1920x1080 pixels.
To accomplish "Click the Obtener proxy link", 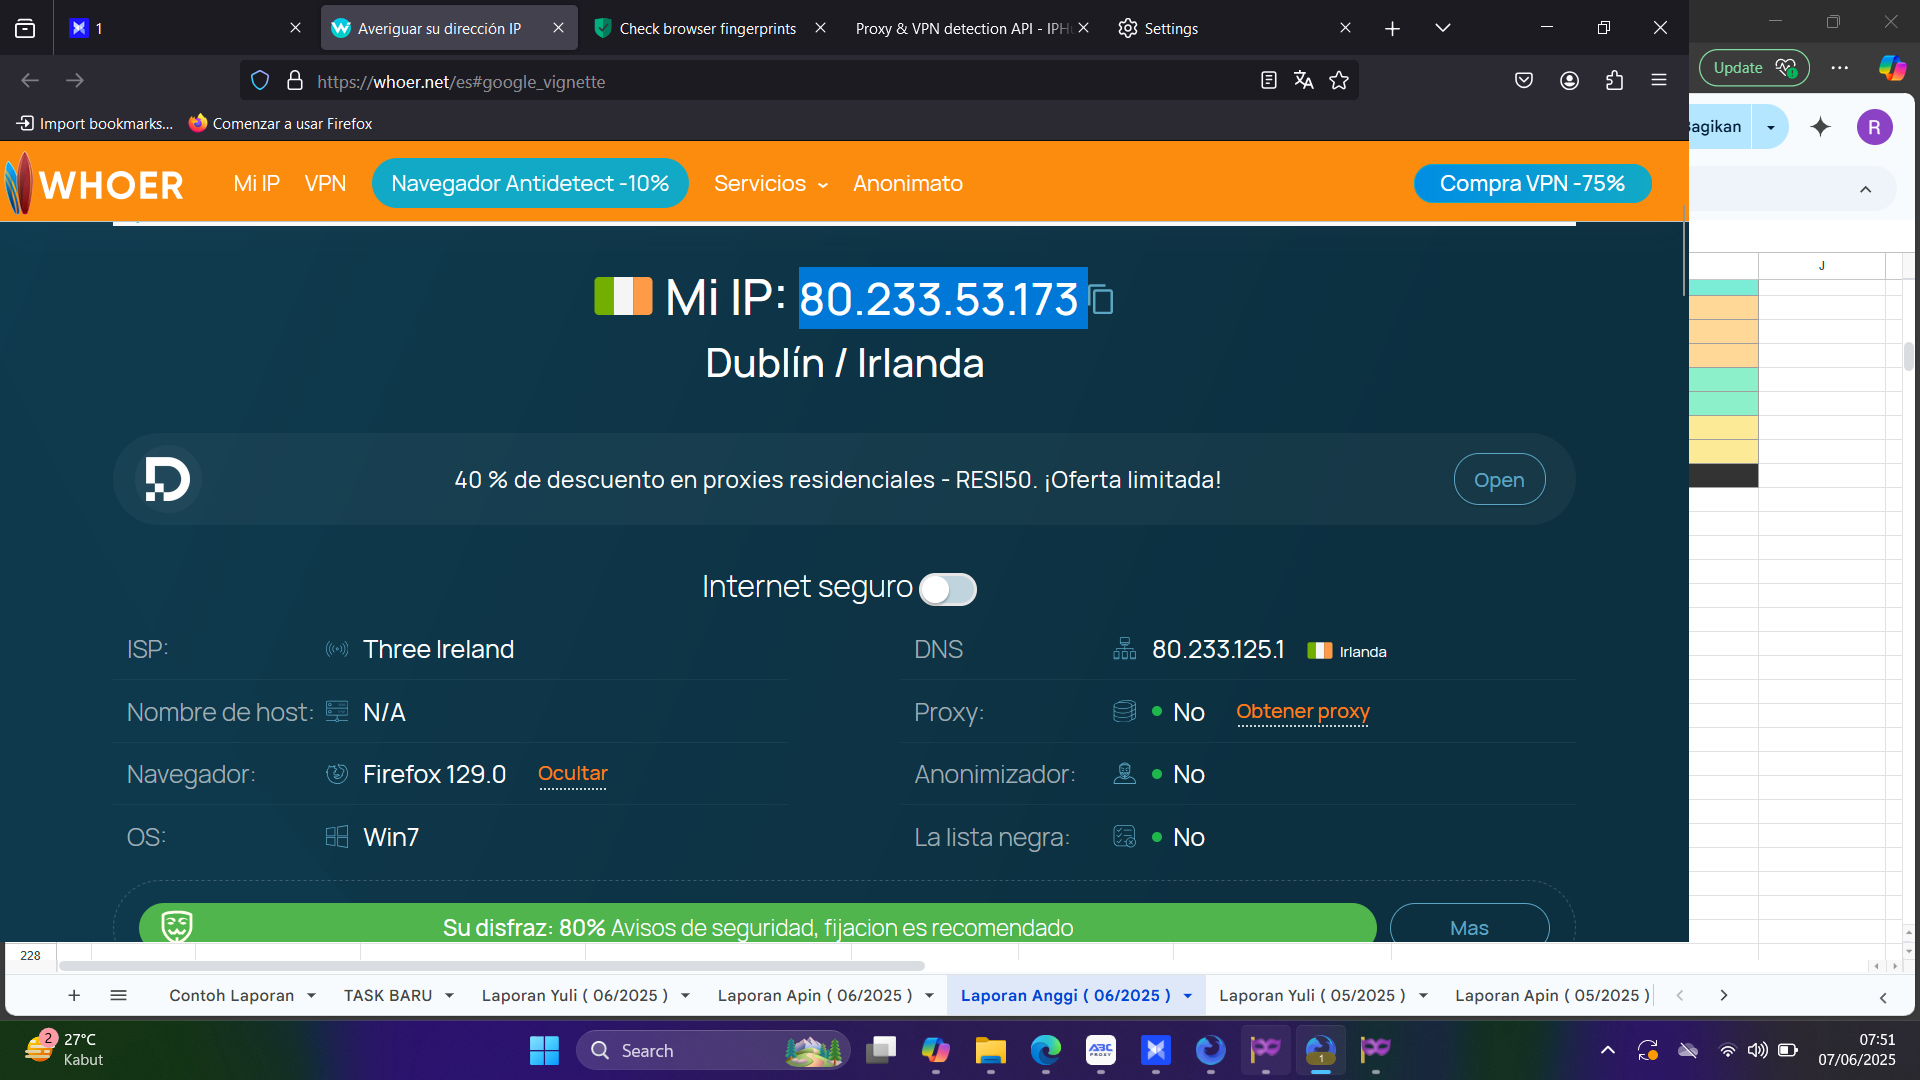I will [x=1303, y=712].
